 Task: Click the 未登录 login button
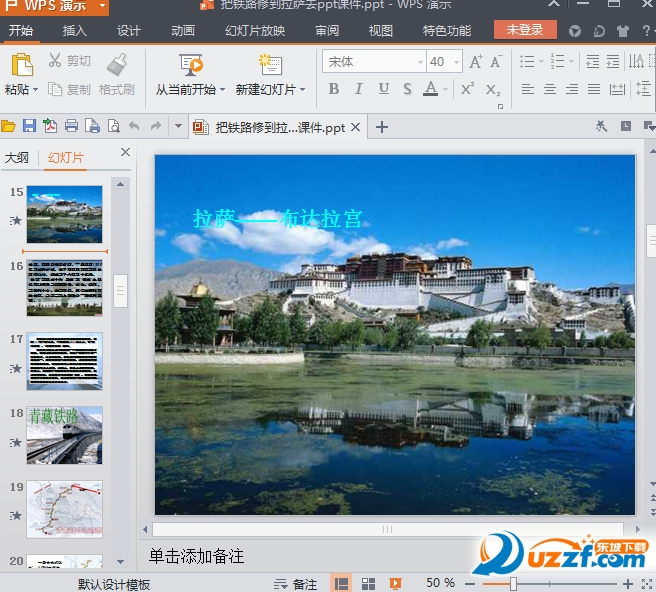point(525,30)
